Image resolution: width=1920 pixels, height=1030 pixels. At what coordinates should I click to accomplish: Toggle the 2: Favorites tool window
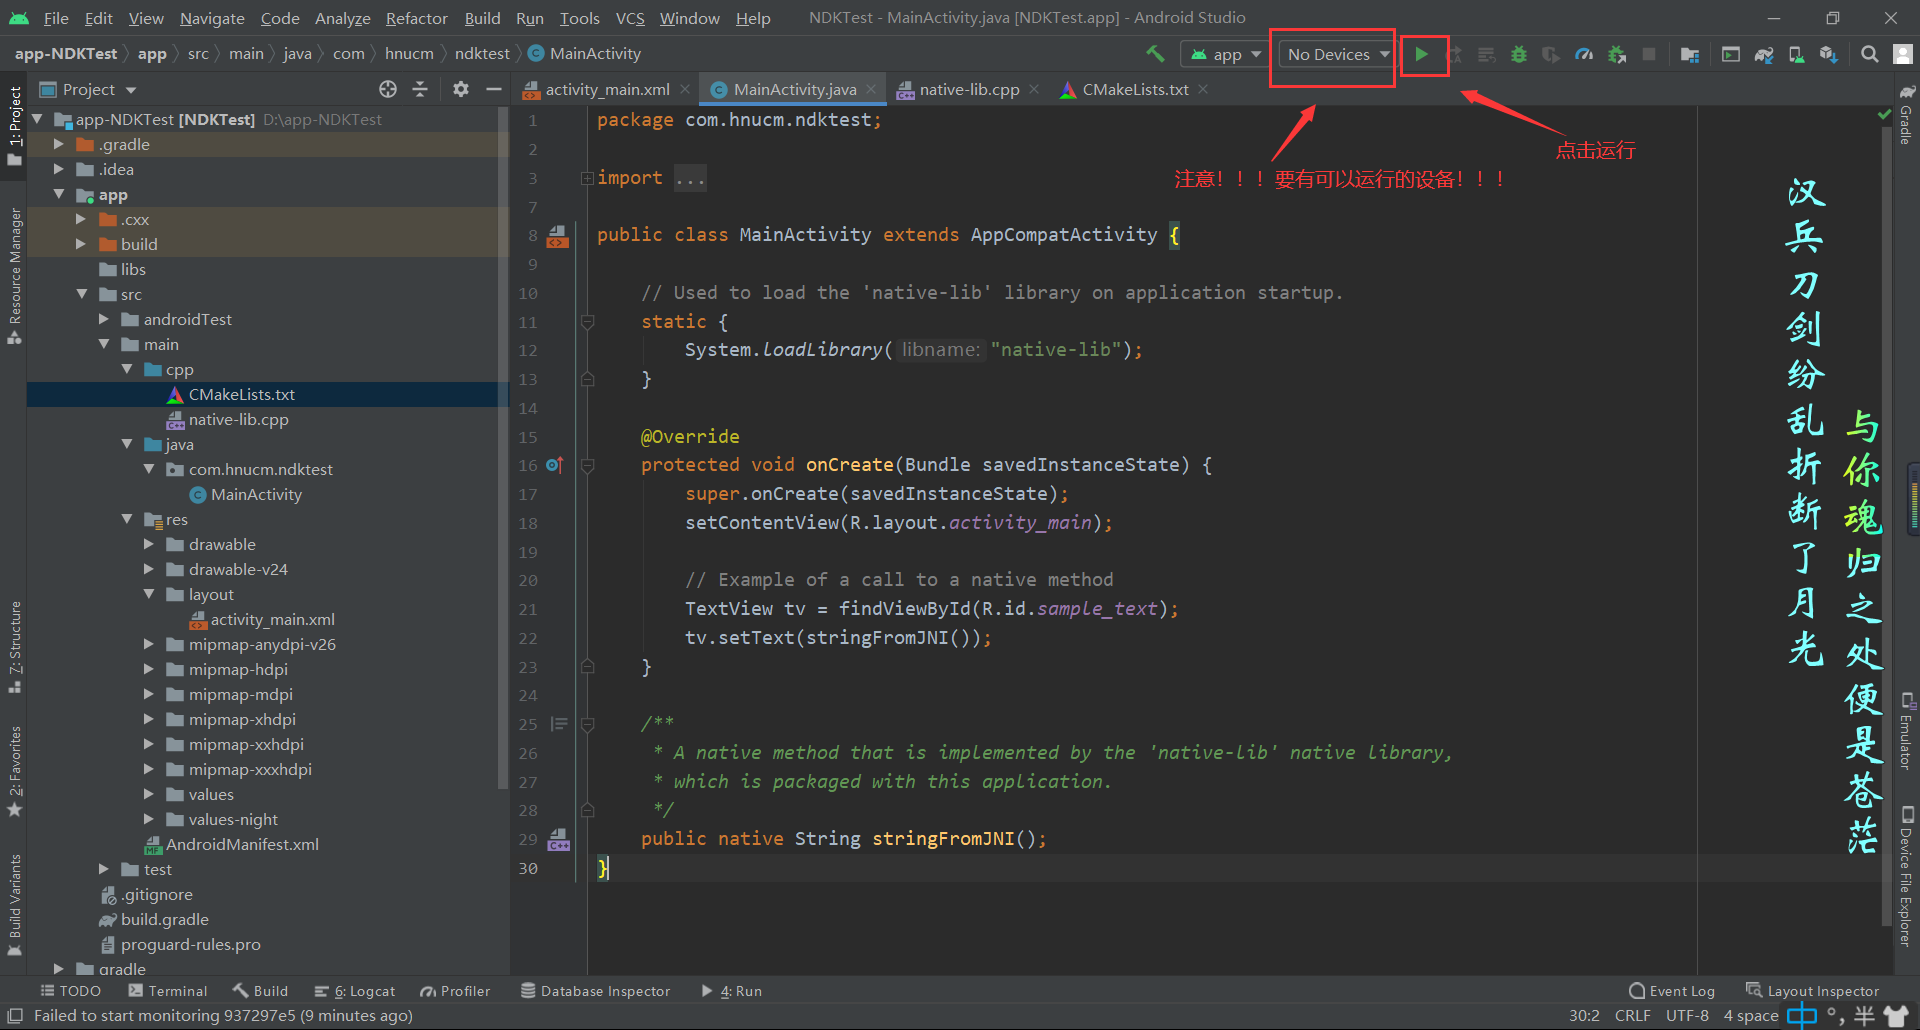(x=14, y=771)
